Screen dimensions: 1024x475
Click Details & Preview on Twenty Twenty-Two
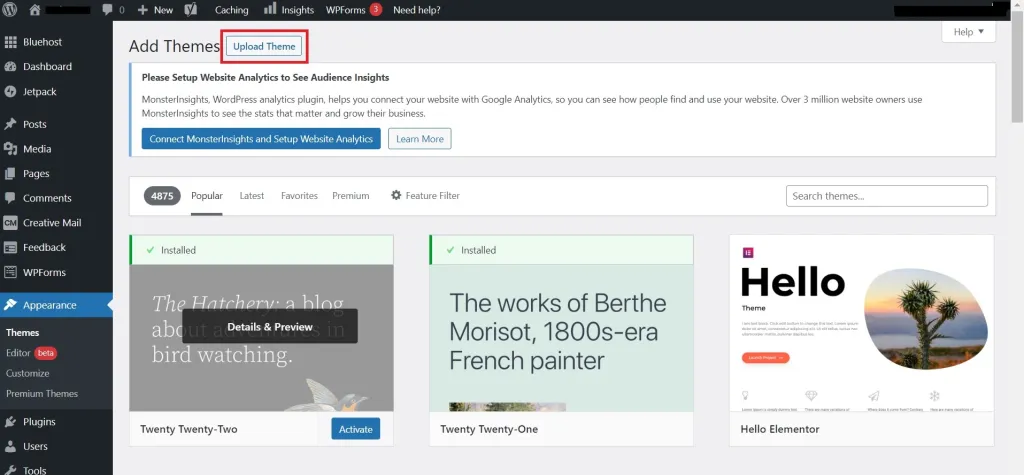click(270, 326)
